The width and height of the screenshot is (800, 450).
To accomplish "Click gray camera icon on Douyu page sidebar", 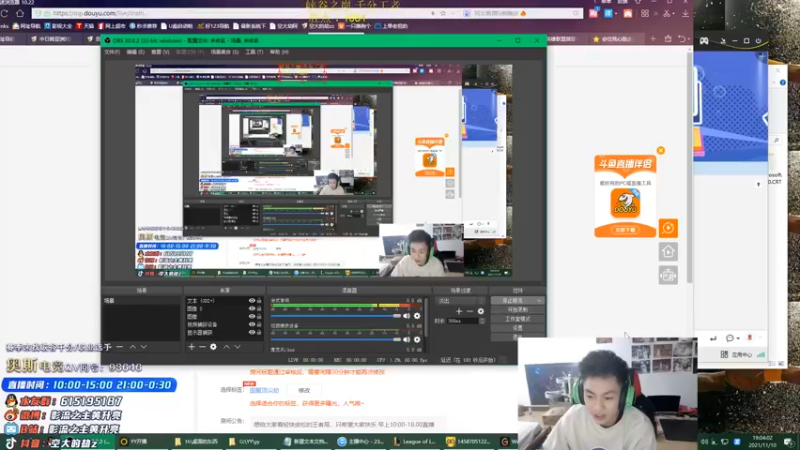I will [x=668, y=276].
